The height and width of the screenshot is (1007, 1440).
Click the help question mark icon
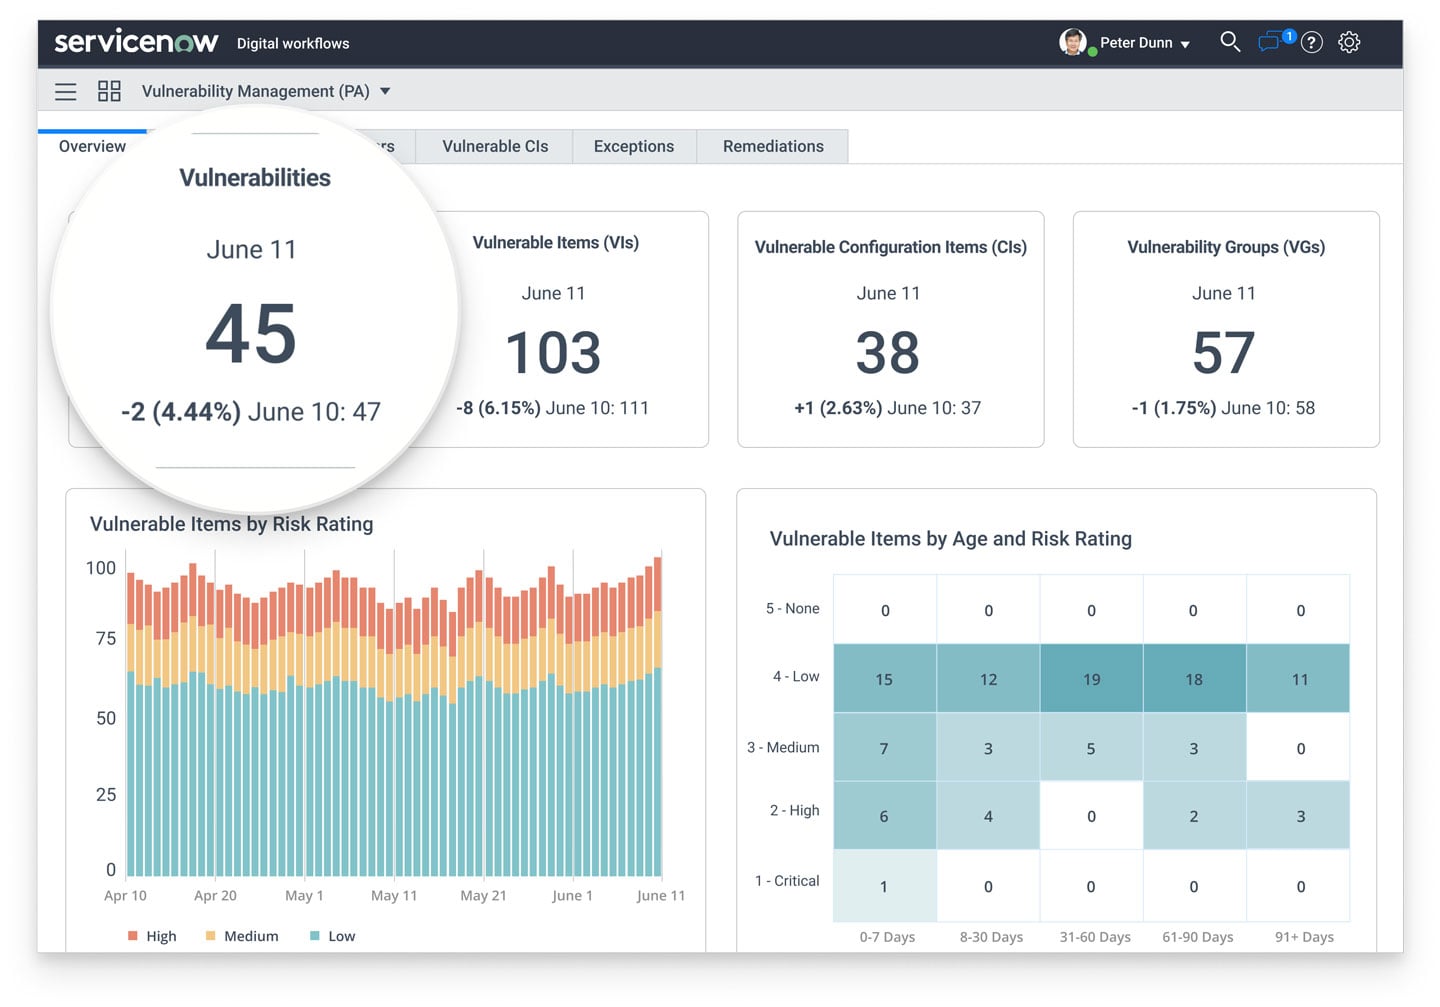tap(1312, 42)
